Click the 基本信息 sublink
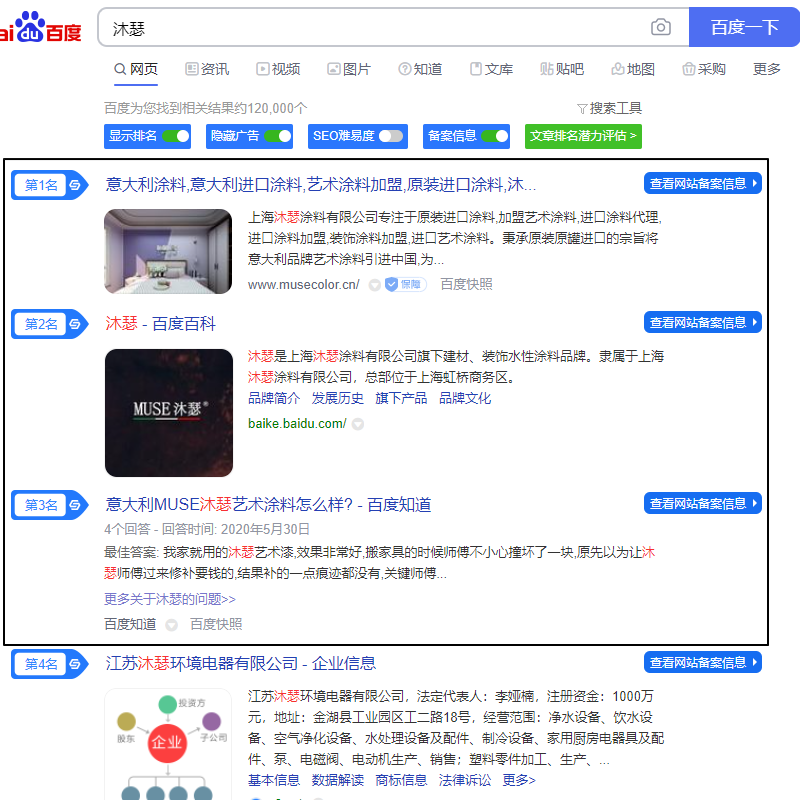Viewport: 800px width, 800px height. coord(274,780)
